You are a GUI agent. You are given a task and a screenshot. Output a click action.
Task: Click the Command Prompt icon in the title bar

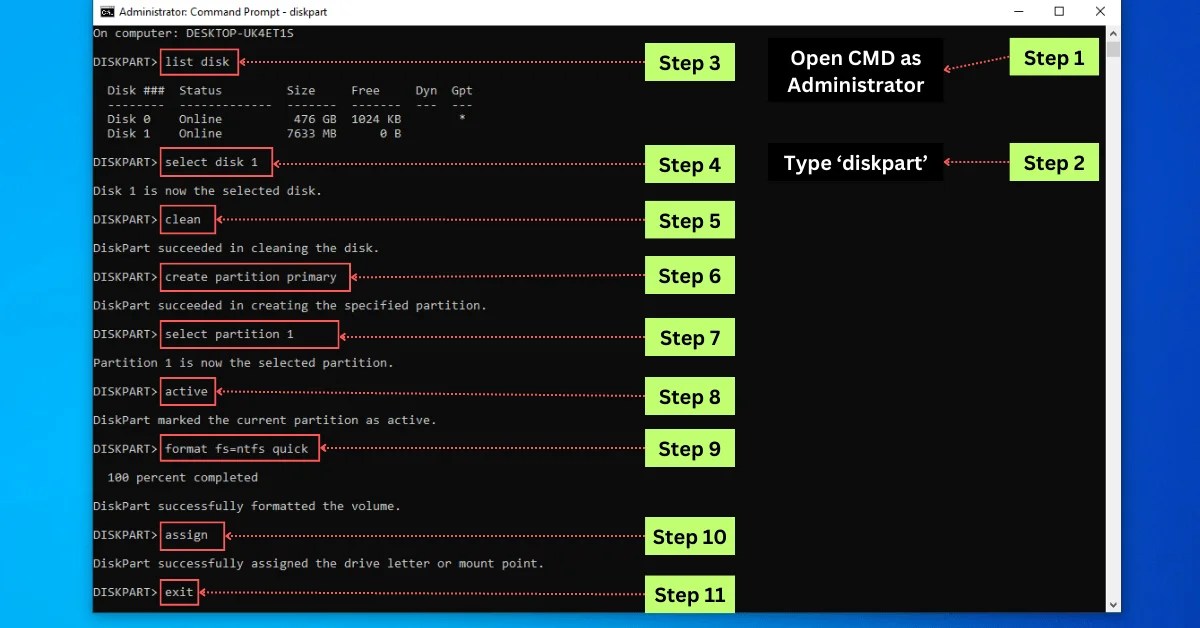(105, 11)
